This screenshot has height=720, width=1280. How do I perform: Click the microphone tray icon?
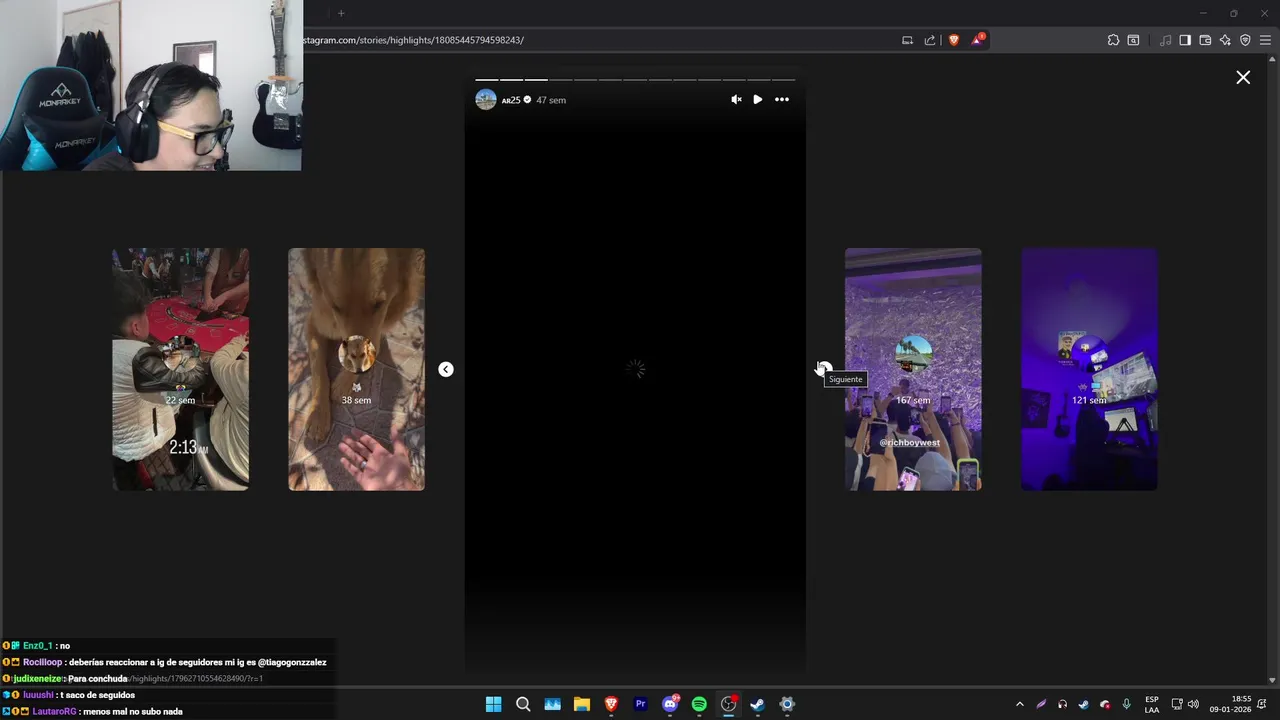click(1127, 704)
